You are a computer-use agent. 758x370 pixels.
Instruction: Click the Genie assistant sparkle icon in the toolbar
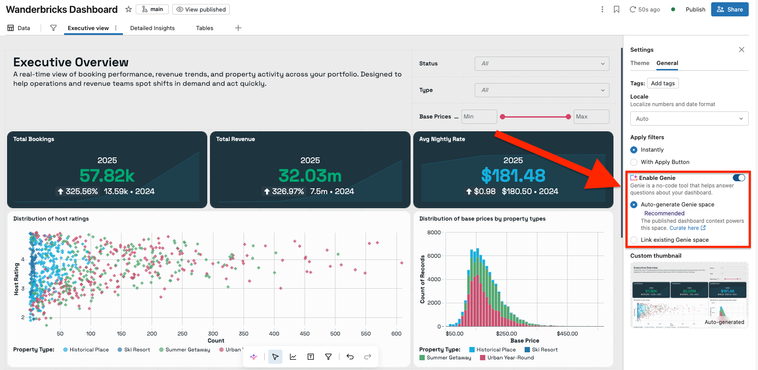[253, 357]
